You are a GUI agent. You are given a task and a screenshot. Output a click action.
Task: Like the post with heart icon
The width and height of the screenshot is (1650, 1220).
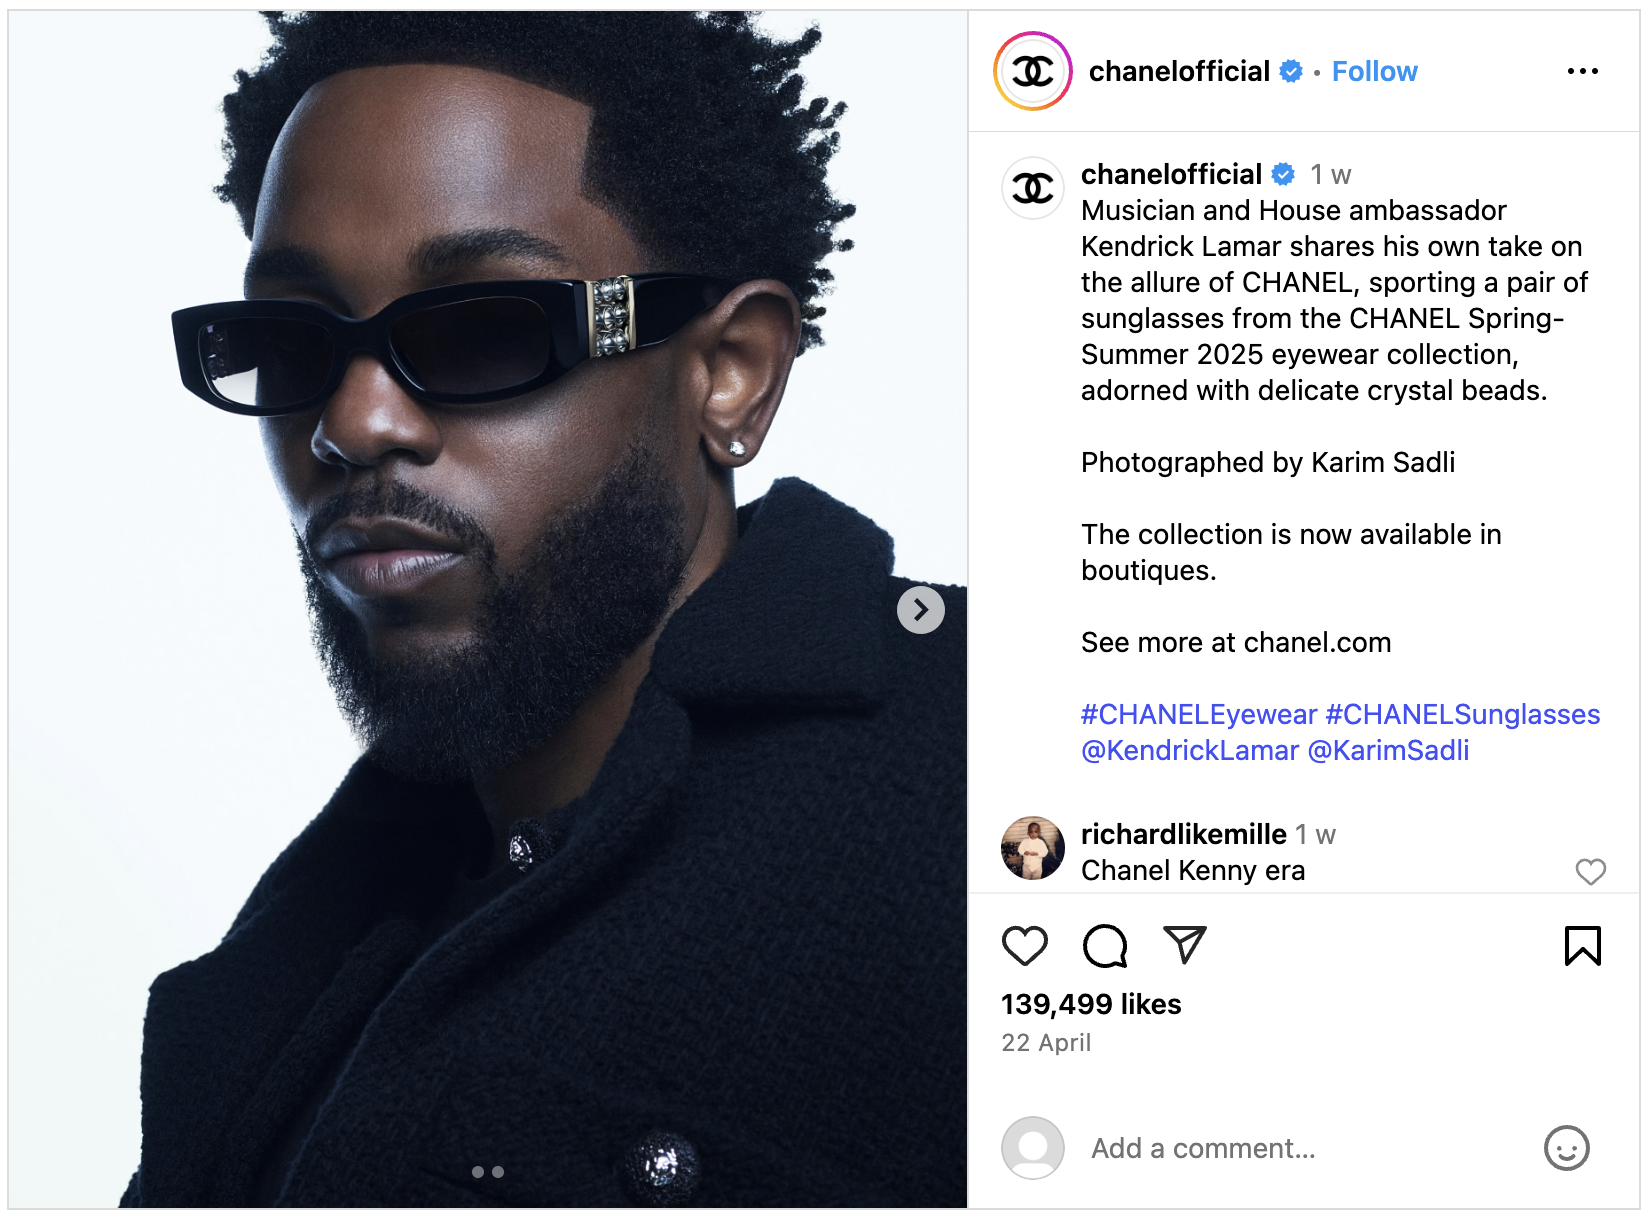1024,946
